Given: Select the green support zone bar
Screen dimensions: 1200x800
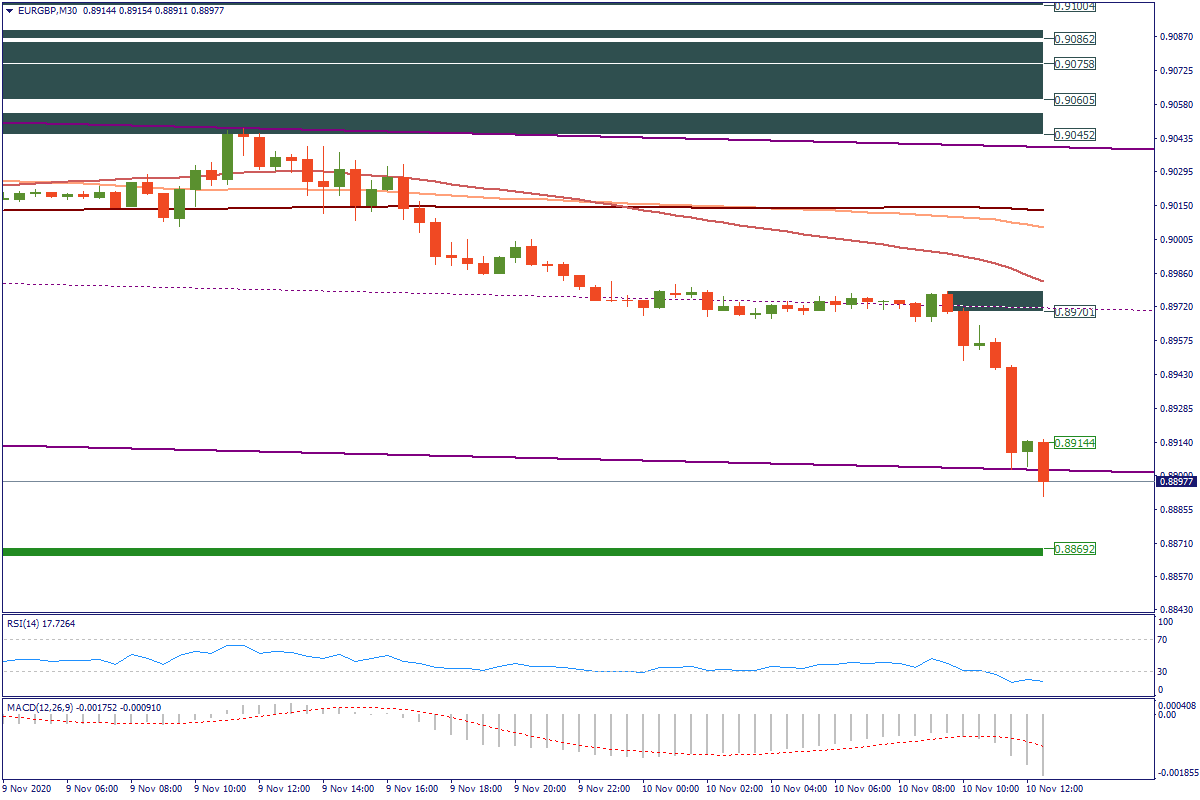Looking at the screenshot, I should (x=520, y=551).
